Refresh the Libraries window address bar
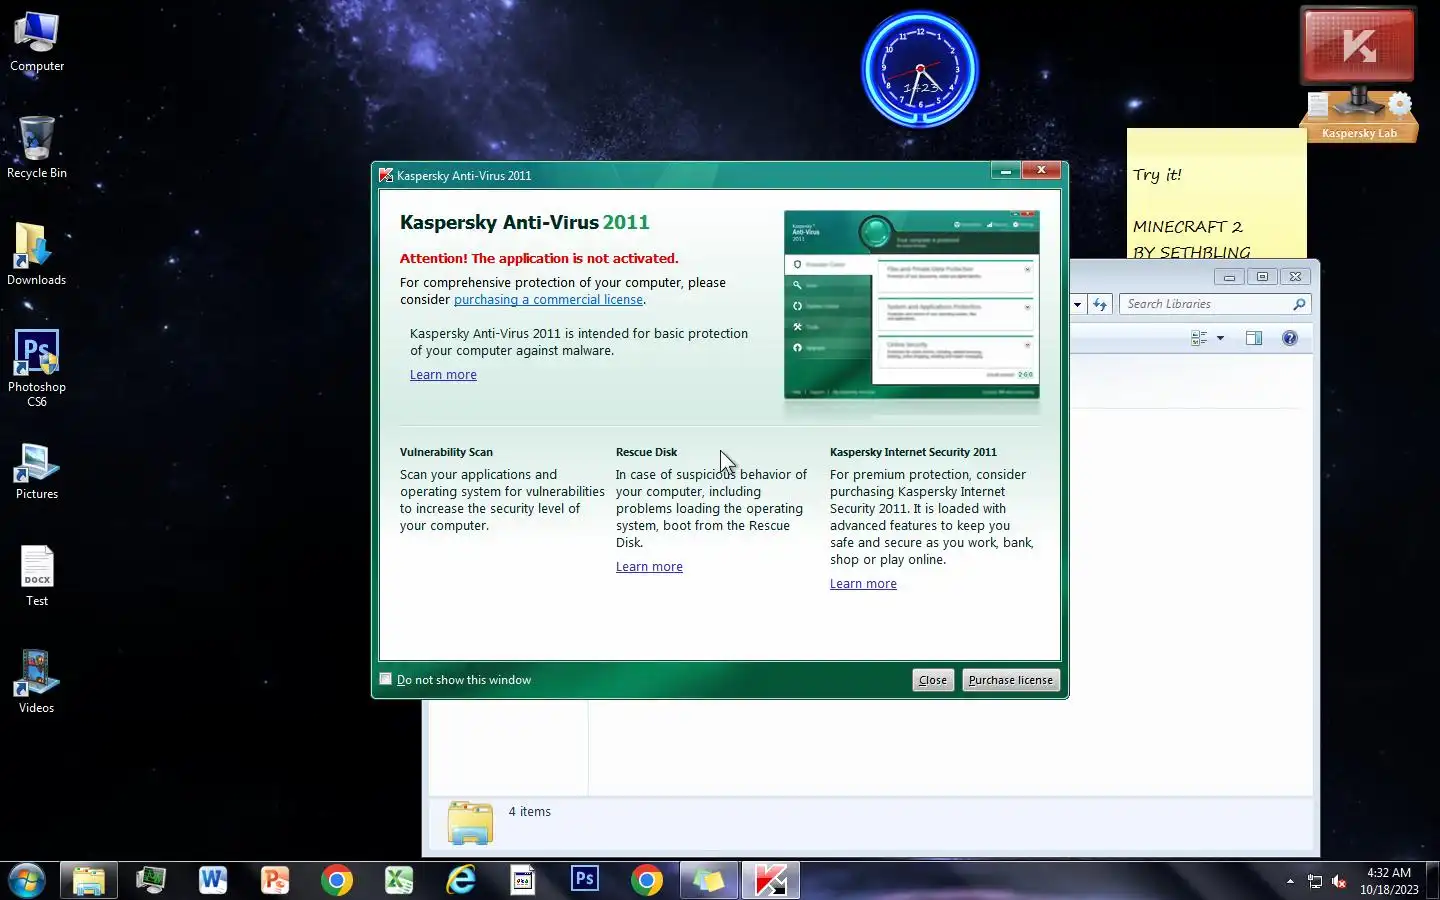Image resolution: width=1440 pixels, height=900 pixels. [1100, 304]
